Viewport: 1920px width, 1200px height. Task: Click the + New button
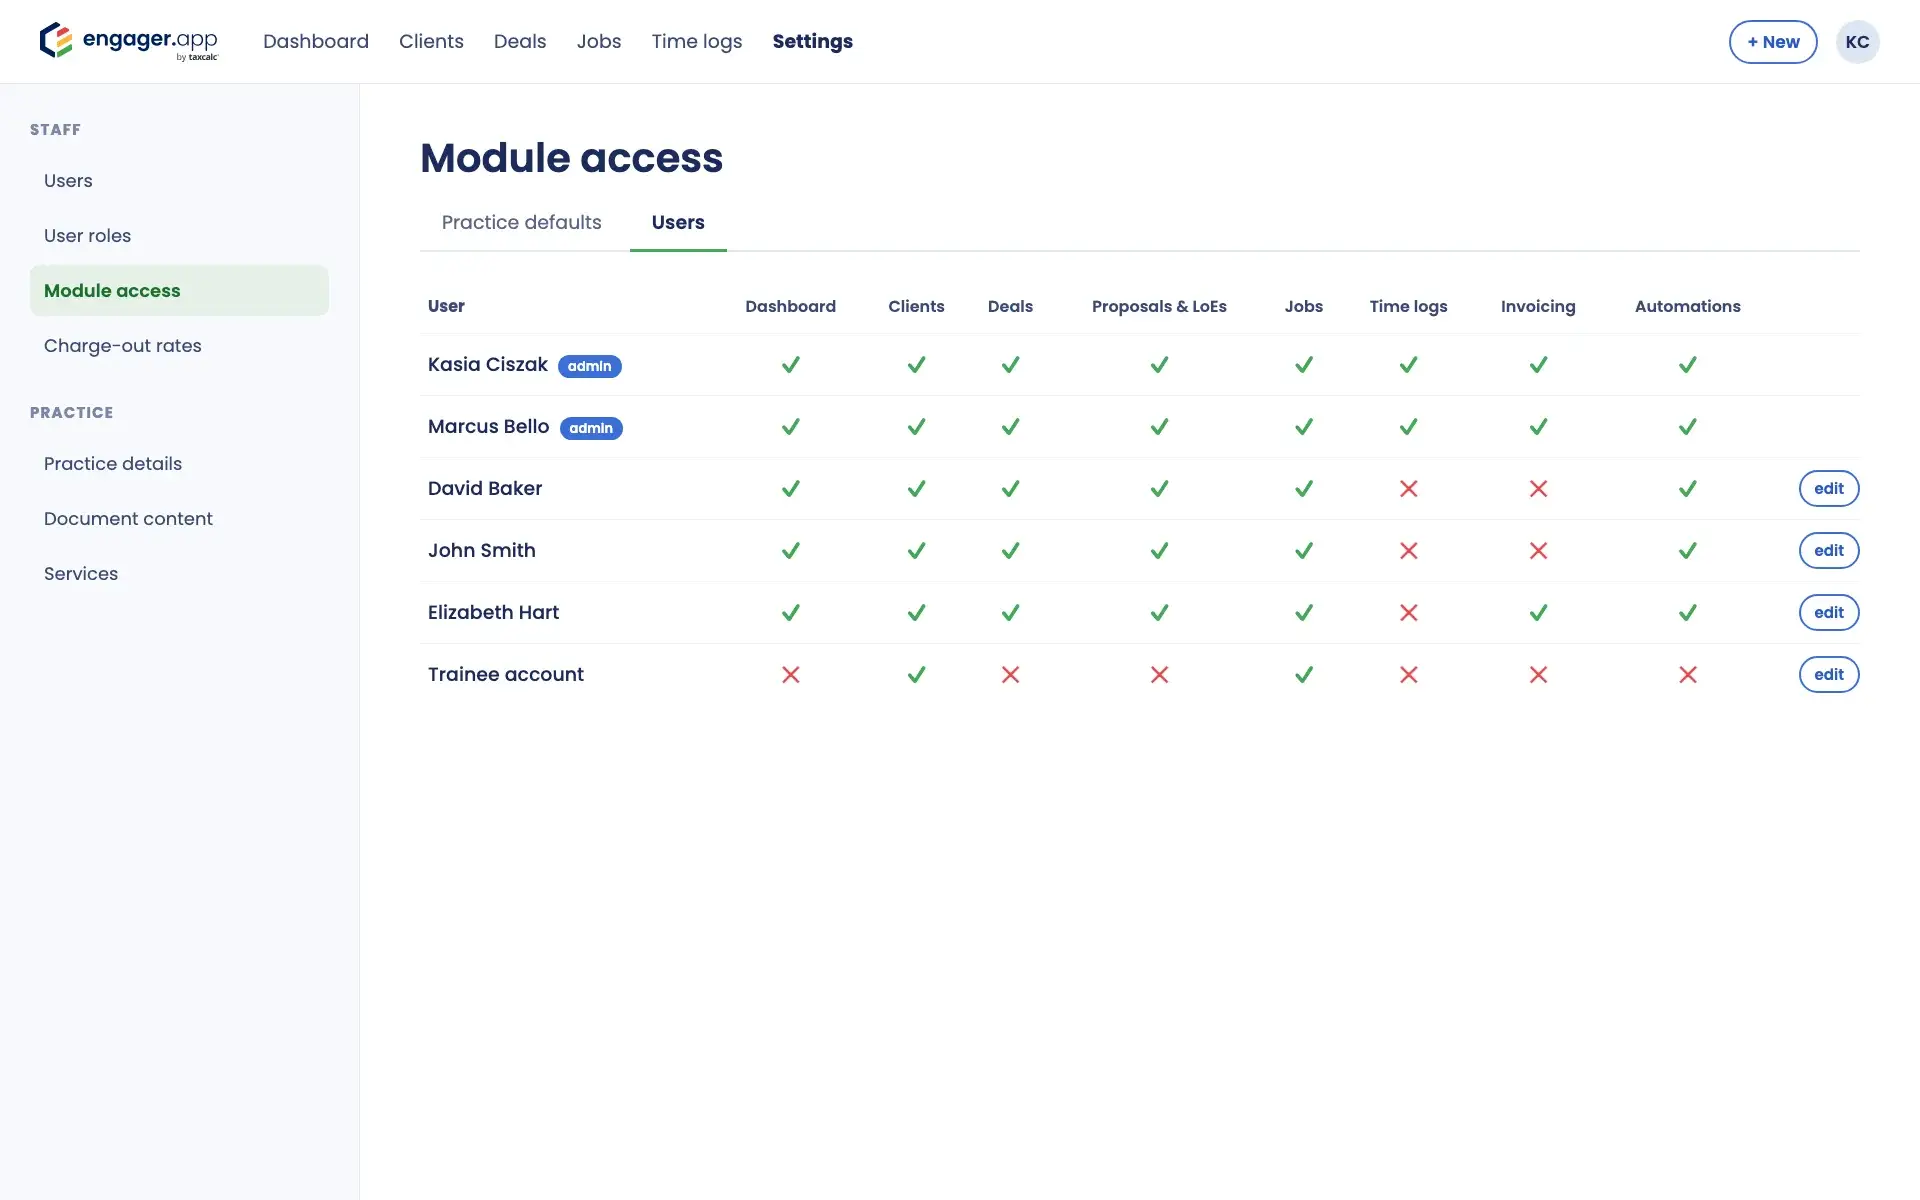(x=1772, y=42)
